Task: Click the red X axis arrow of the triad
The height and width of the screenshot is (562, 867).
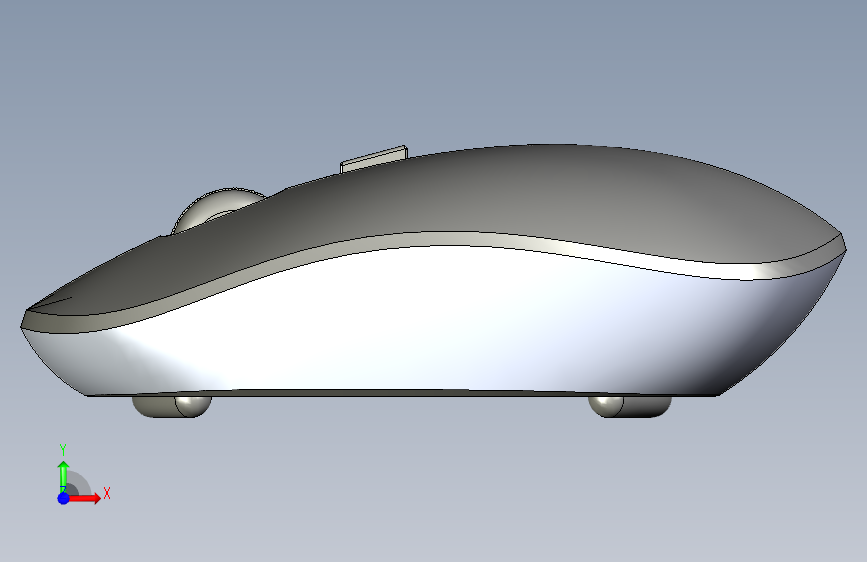Action: tap(84, 498)
